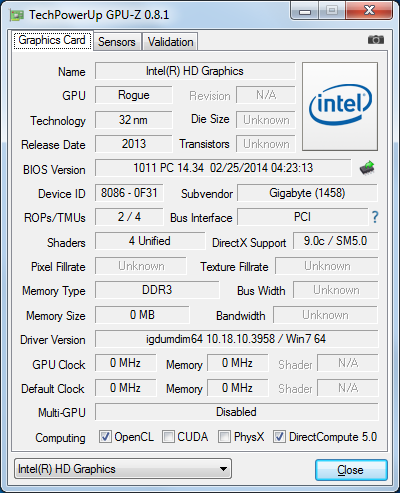
Task: Click Memory clock field in GPU Clock row
Action: click(238, 363)
